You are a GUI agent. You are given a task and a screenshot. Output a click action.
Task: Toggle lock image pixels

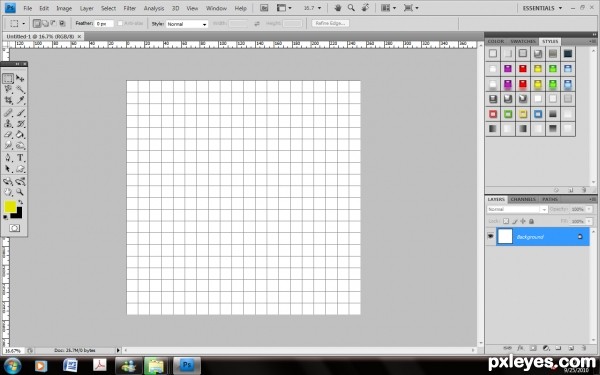click(515, 221)
